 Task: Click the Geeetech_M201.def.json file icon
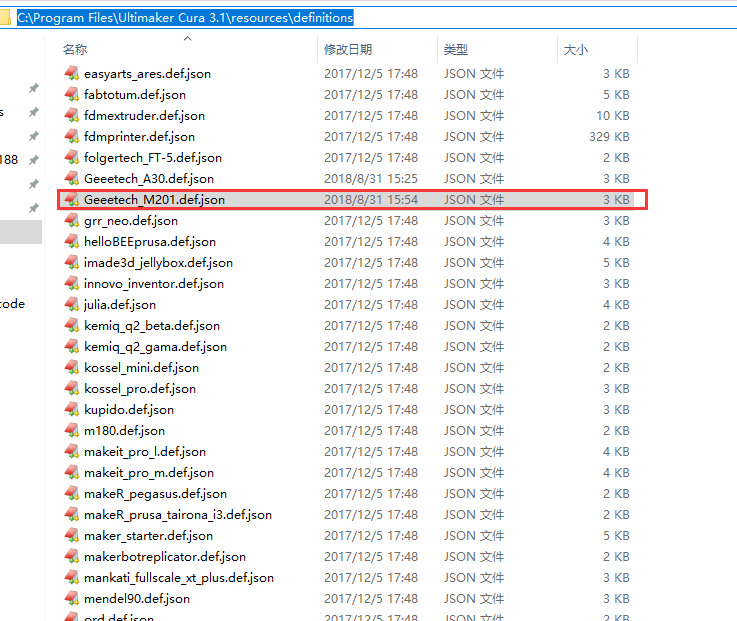tap(71, 199)
